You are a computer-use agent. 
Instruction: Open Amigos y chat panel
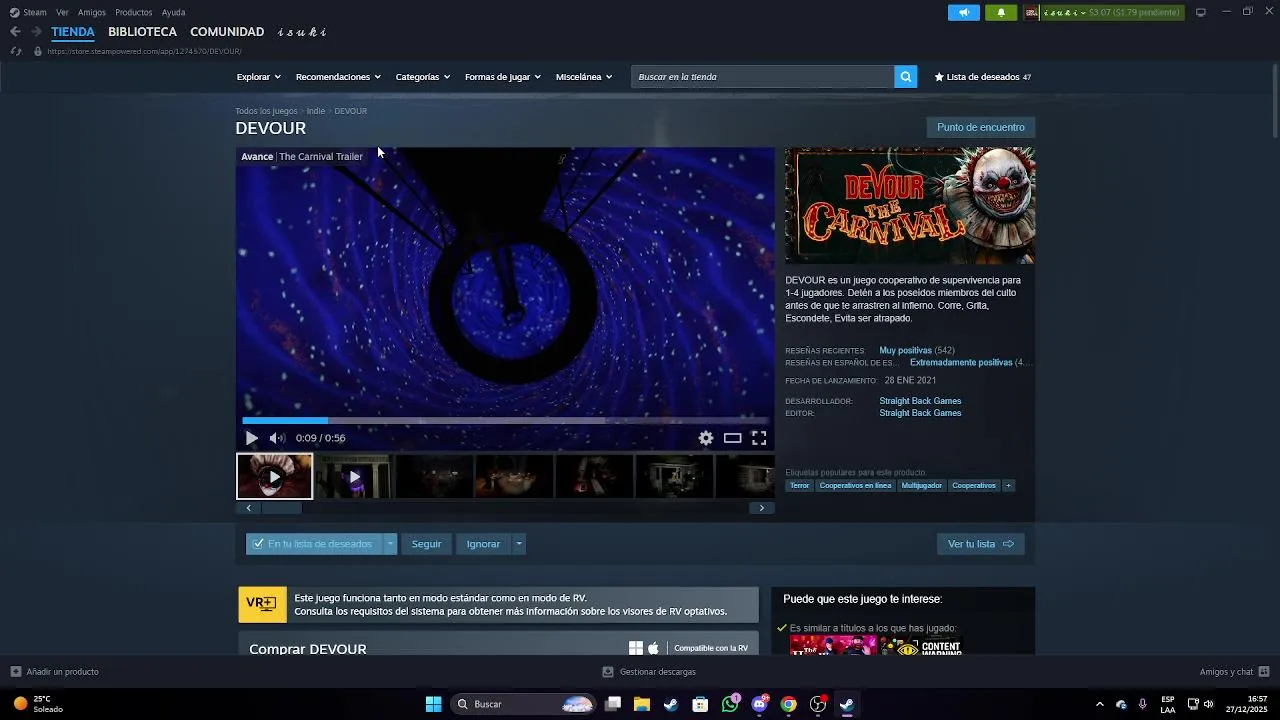(1234, 672)
